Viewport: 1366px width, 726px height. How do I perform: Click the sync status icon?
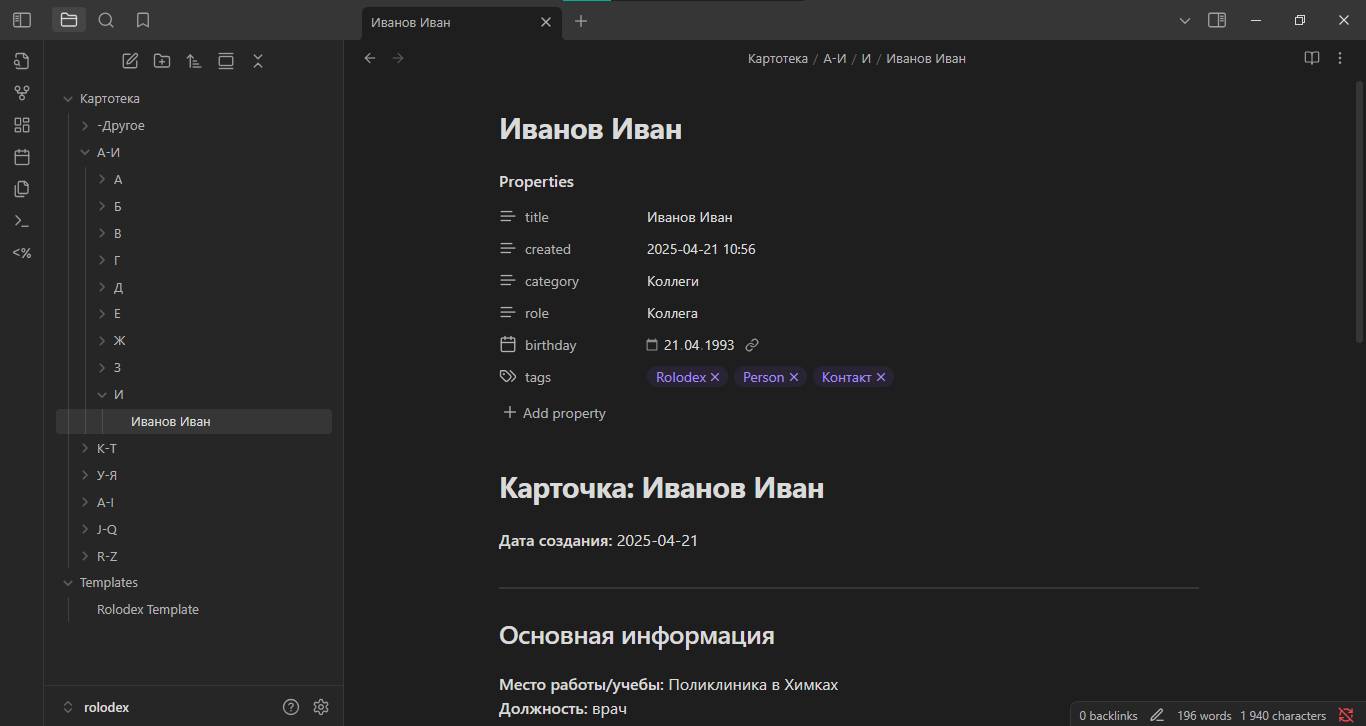pos(1346,715)
